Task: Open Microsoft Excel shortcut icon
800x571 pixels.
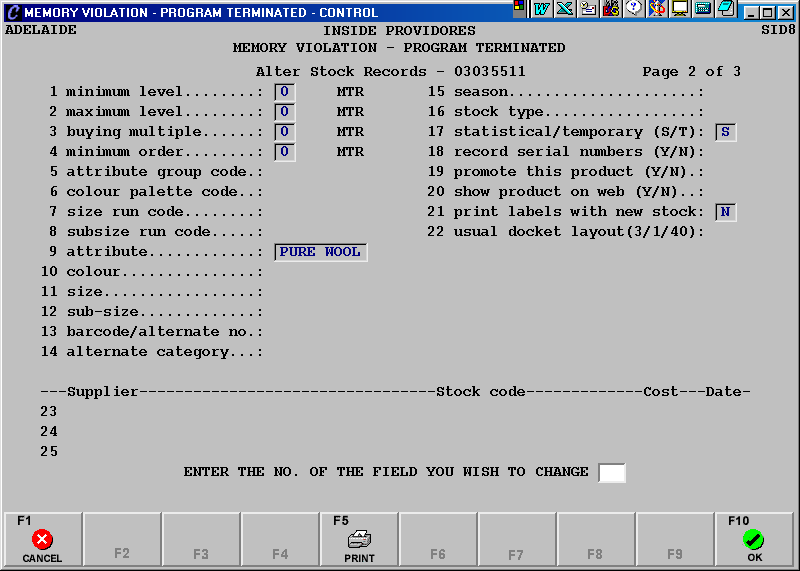Action: [x=564, y=9]
